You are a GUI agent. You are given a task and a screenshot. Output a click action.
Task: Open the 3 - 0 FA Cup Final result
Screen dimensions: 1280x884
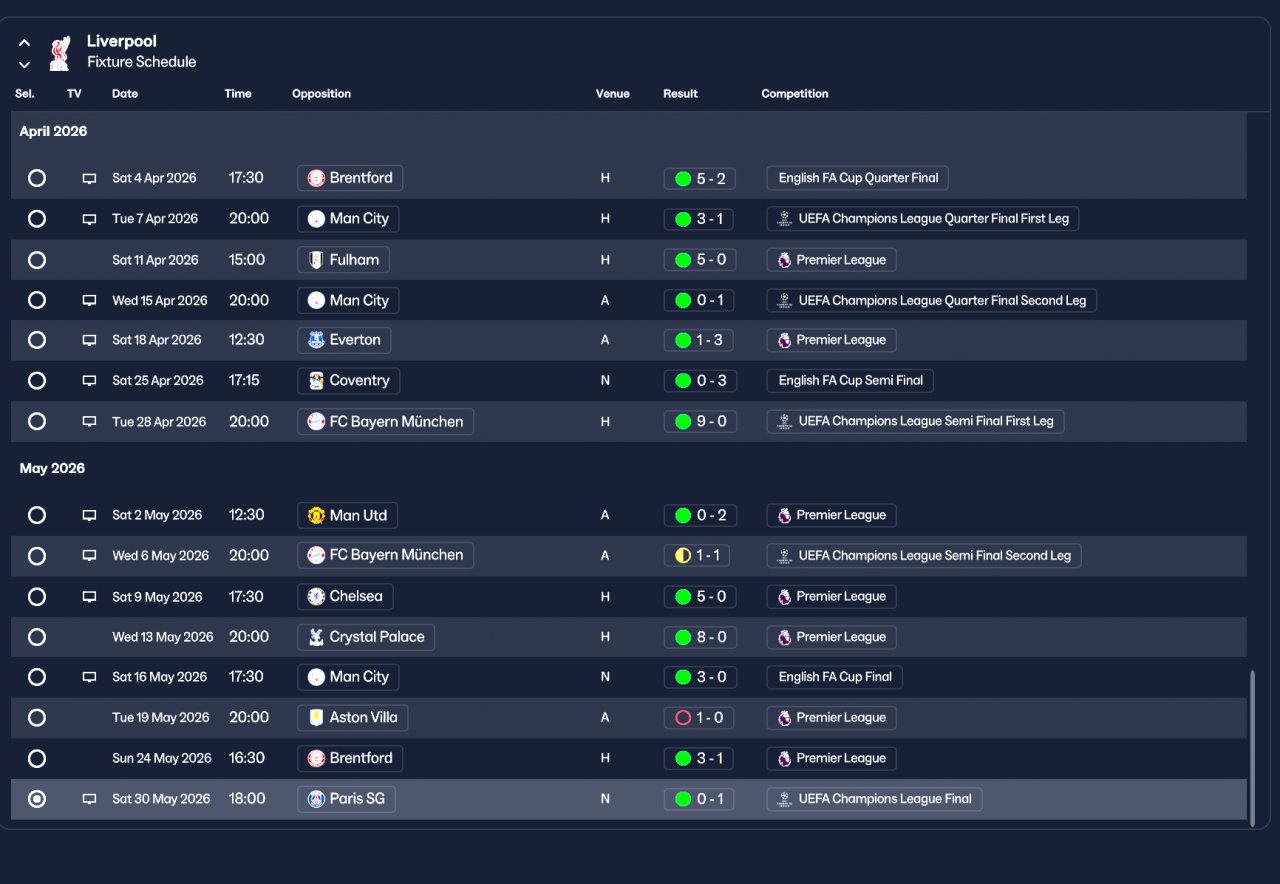tap(700, 677)
